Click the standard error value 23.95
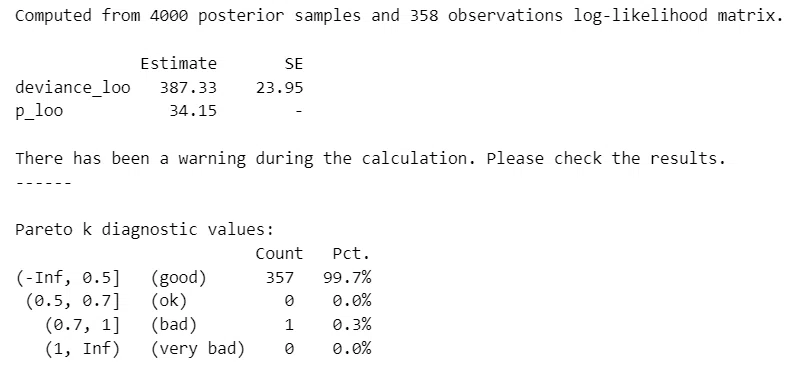Image resolution: width=793 pixels, height=369 pixels. click(279, 87)
